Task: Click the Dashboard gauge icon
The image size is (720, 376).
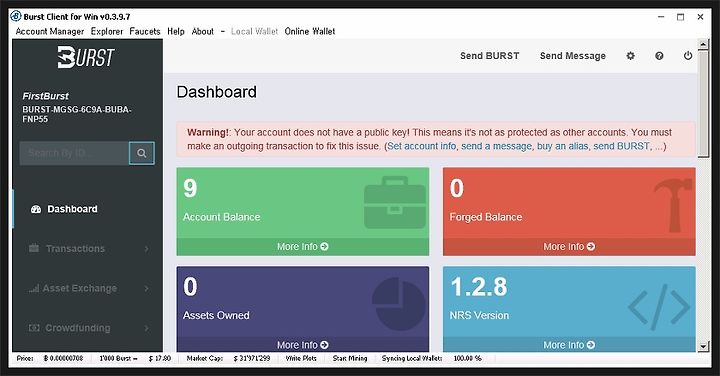Action: [36, 209]
